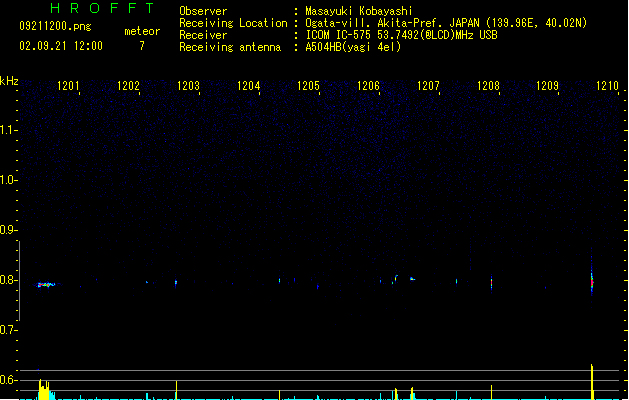
Task: Click the Ogata-vill. Akita-Pref. JAPAN location text
Action: click(x=446, y=23)
